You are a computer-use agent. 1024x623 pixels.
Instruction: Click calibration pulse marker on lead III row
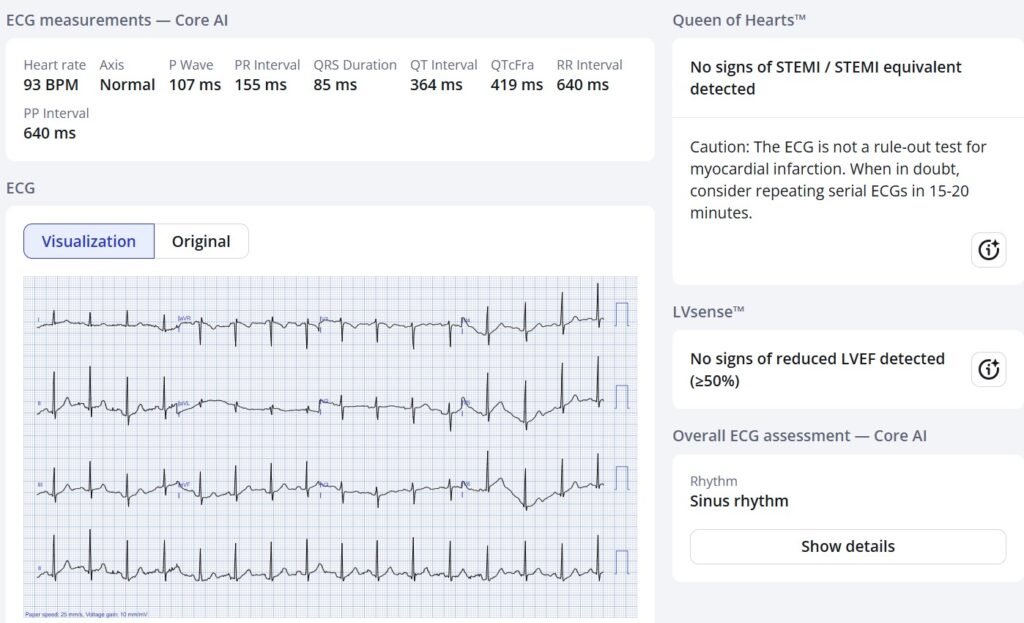point(622,478)
